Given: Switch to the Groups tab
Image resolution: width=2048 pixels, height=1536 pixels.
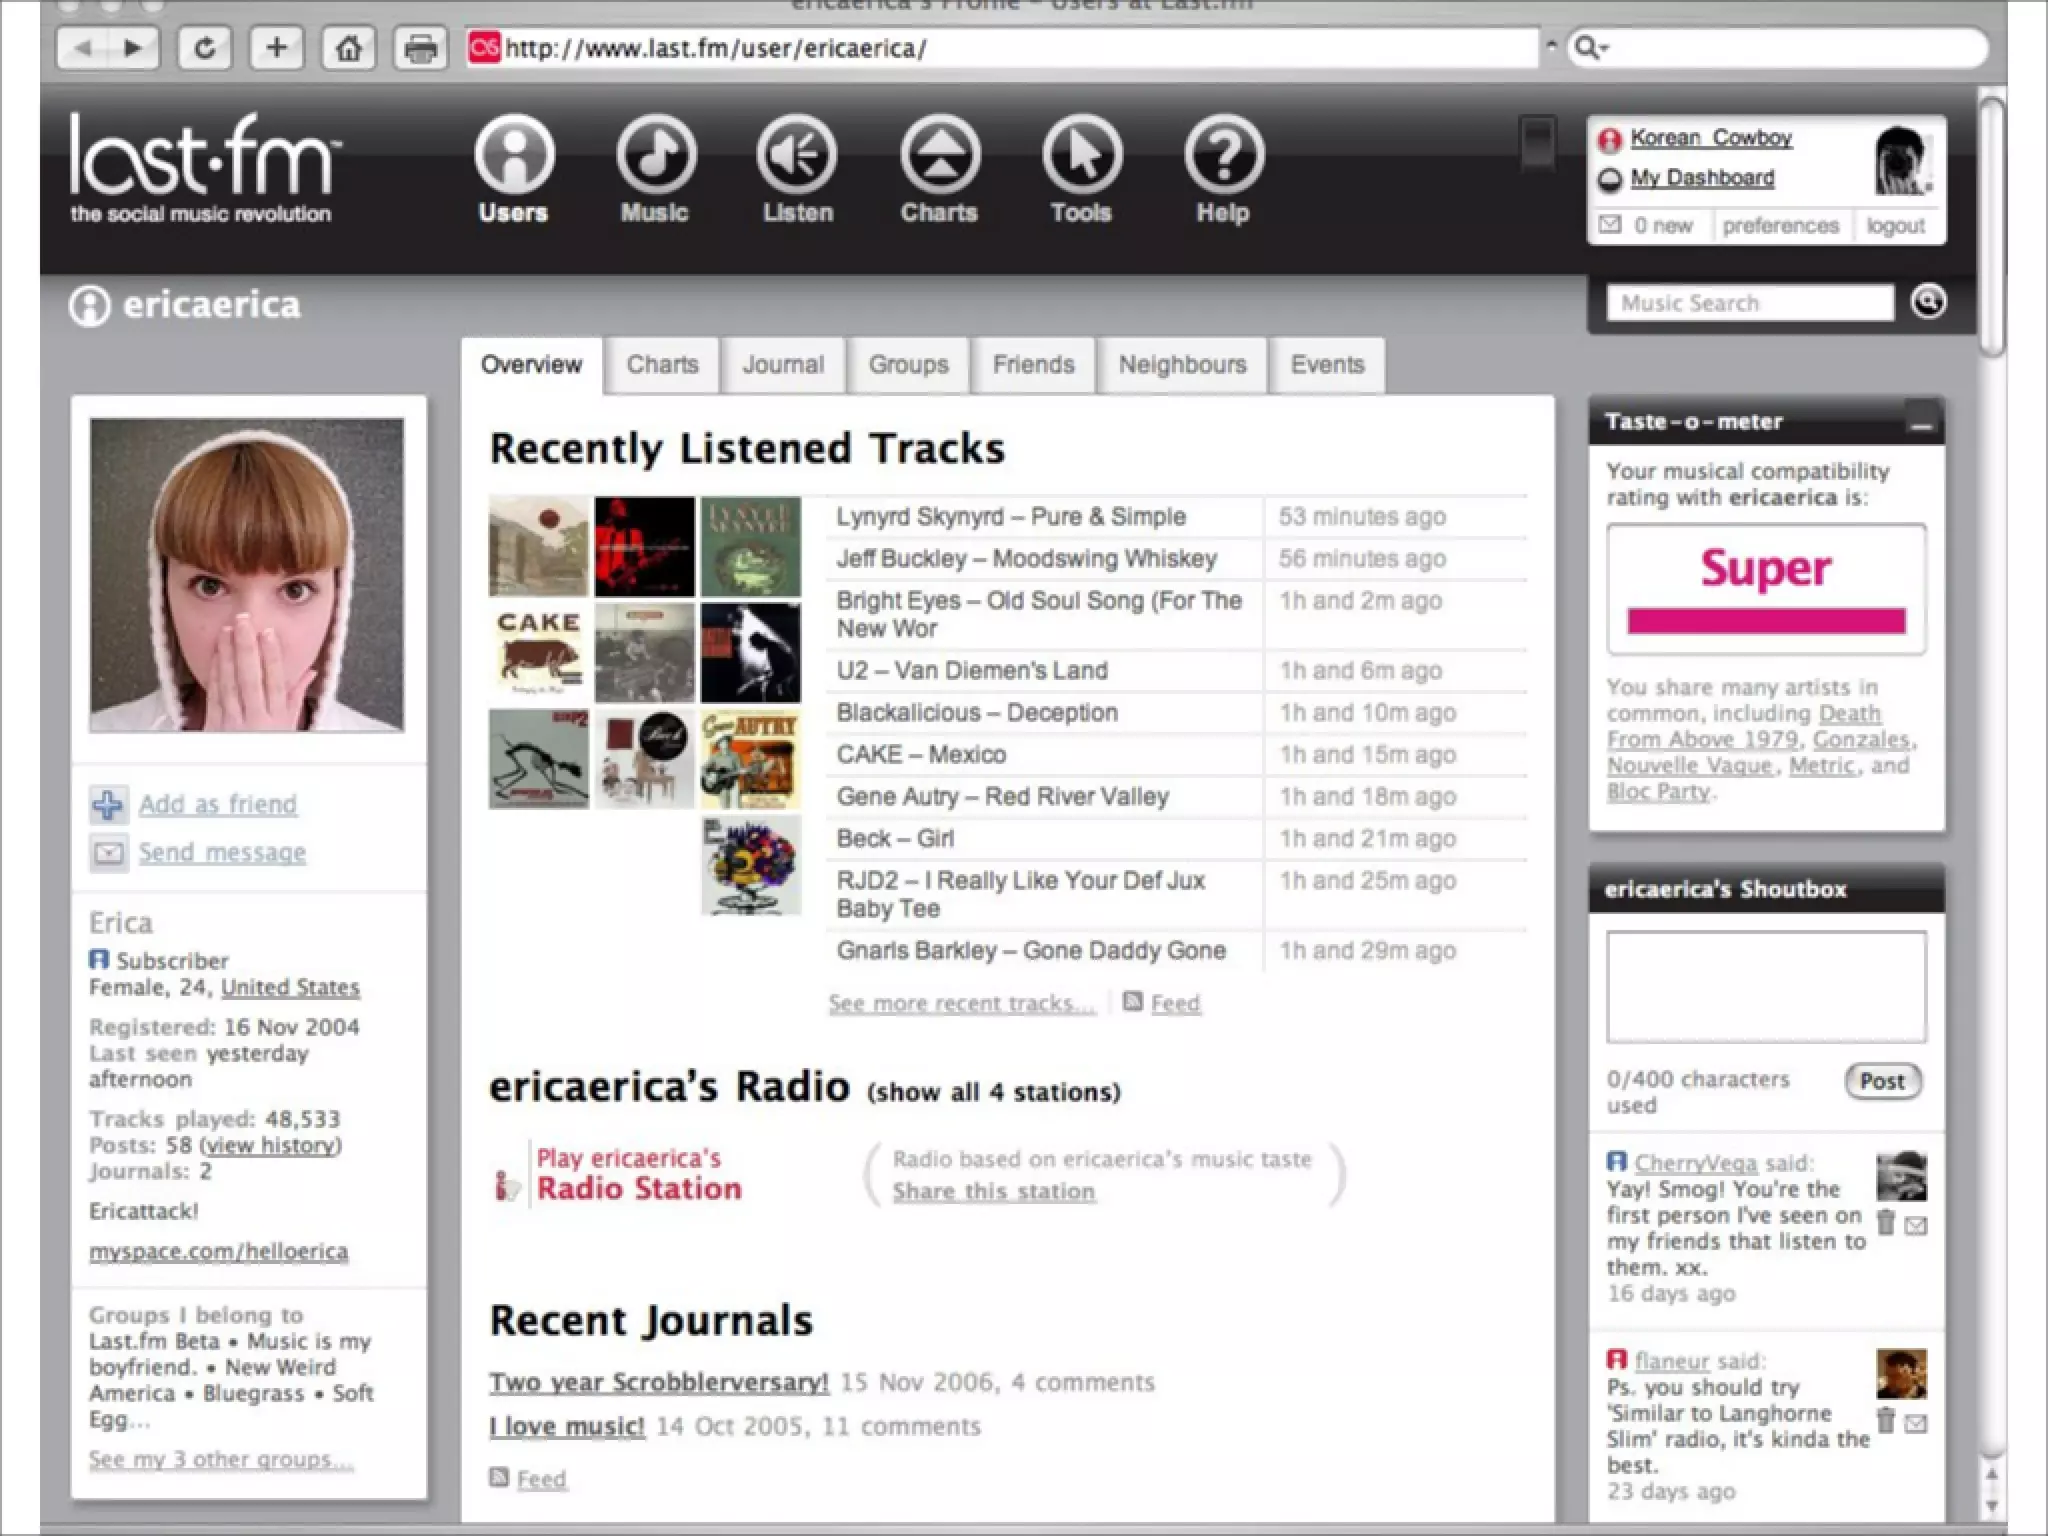Looking at the screenshot, I should [x=909, y=365].
